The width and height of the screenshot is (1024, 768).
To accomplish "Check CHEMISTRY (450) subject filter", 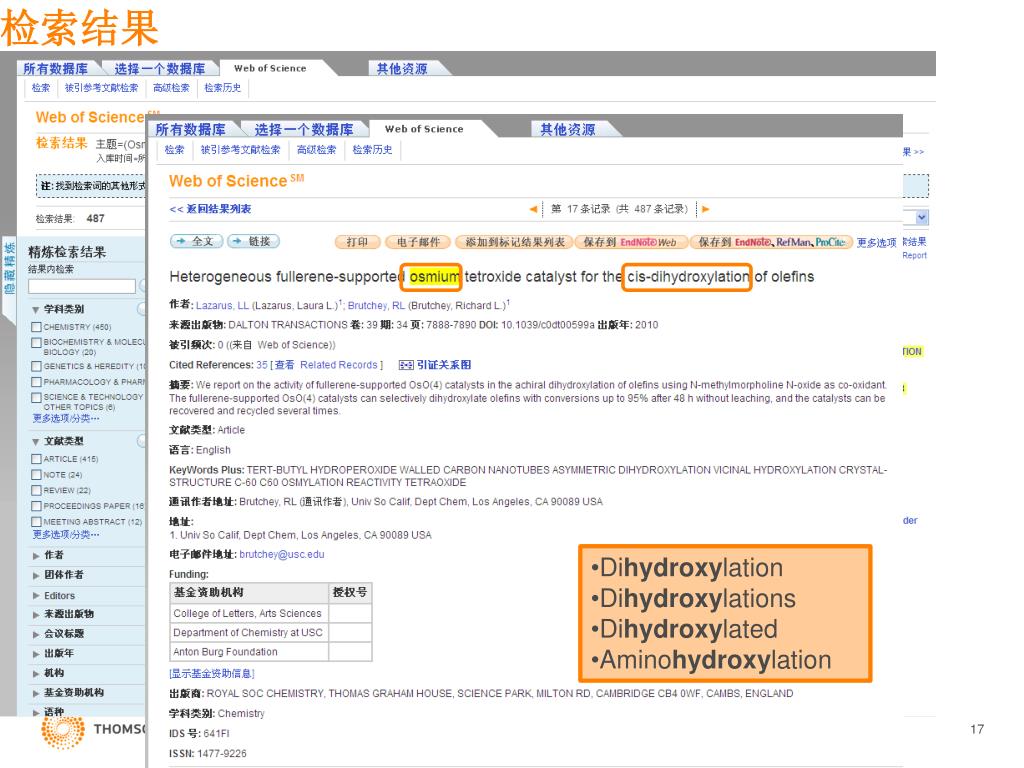I will point(37,327).
